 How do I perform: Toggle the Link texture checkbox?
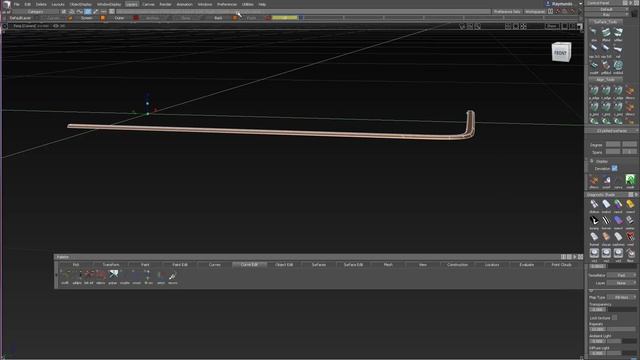click(x=614, y=318)
